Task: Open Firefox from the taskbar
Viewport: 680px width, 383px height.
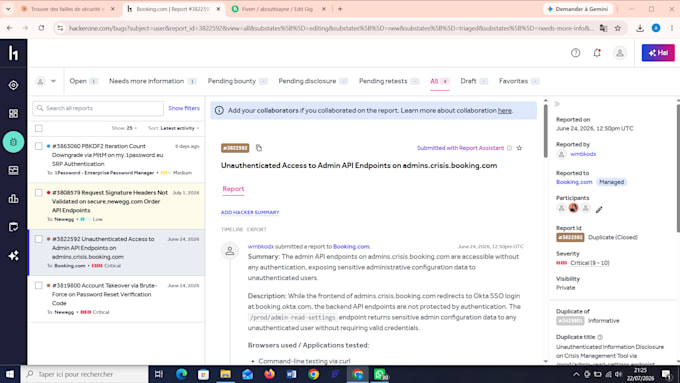Action: tap(269, 374)
